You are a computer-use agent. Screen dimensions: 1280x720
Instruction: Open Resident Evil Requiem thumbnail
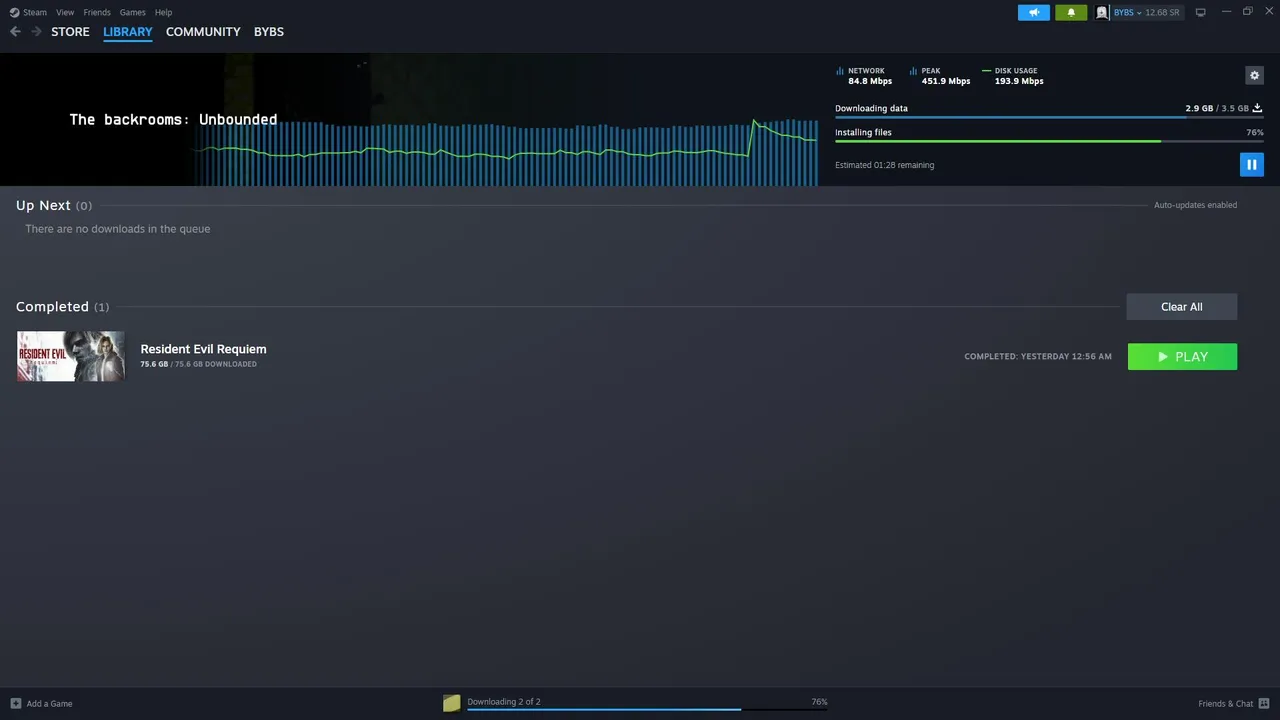click(71, 356)
